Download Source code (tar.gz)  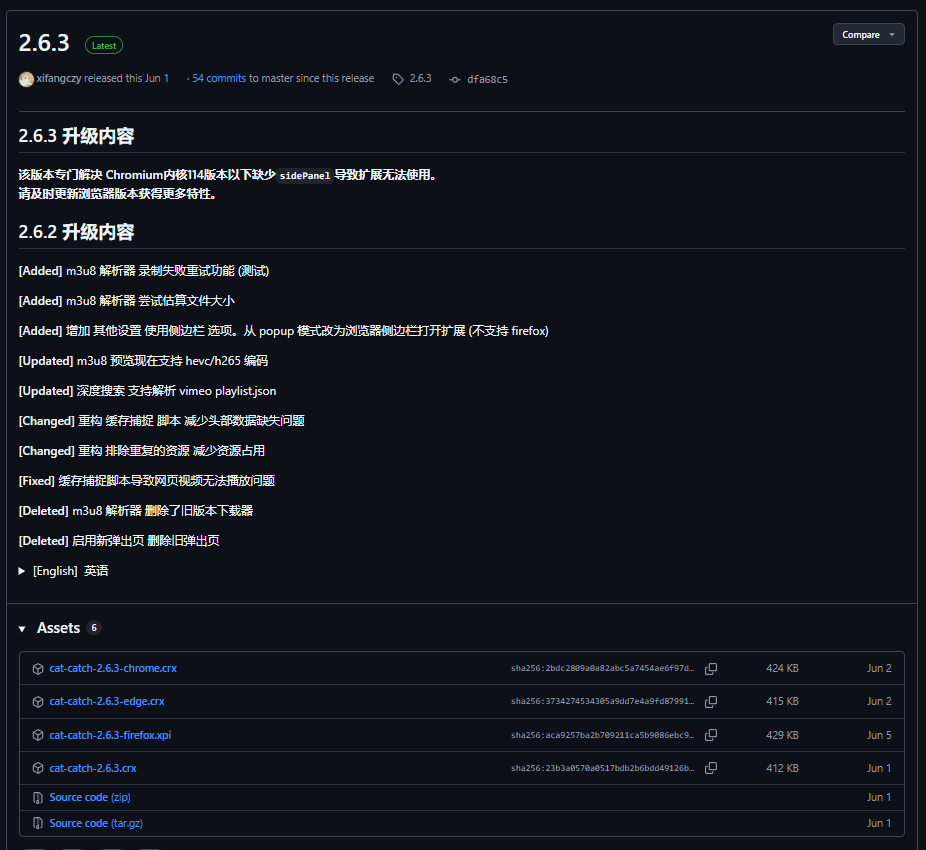(96, 823)
